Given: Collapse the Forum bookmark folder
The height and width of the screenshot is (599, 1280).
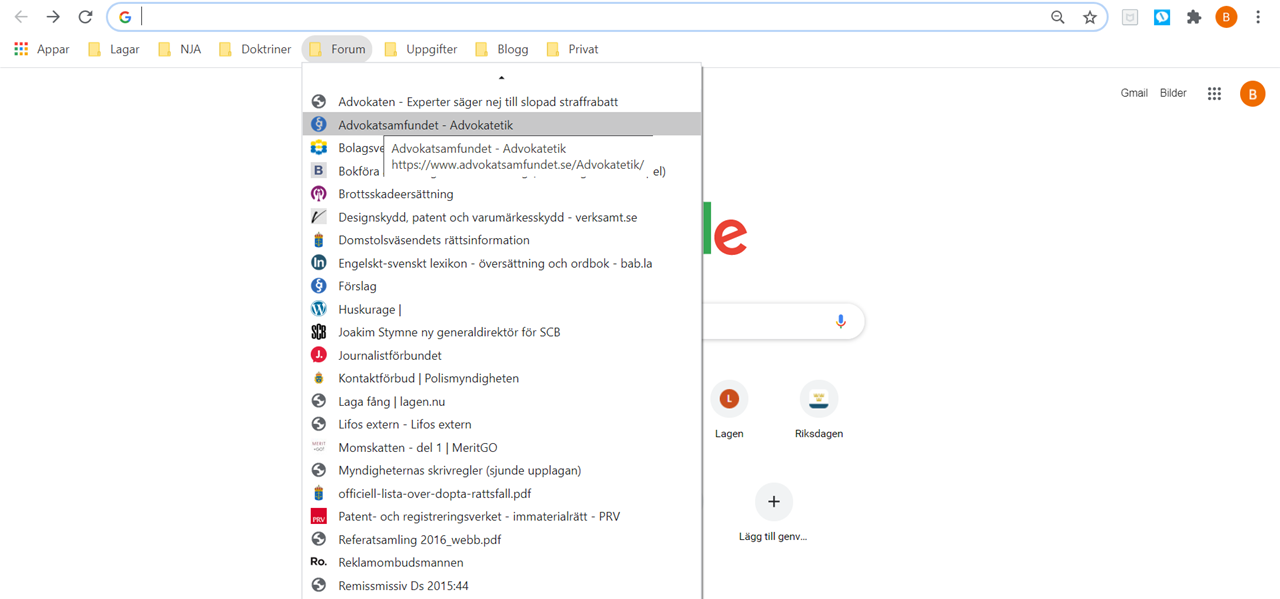Looking at the screenshot, I should [x=337, y=49].
